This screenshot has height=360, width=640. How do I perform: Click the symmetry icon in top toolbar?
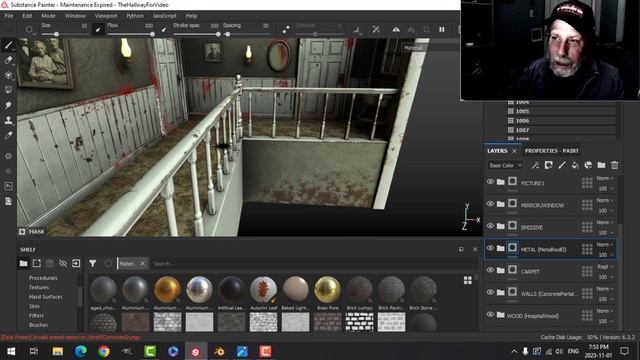pos(376,29)
